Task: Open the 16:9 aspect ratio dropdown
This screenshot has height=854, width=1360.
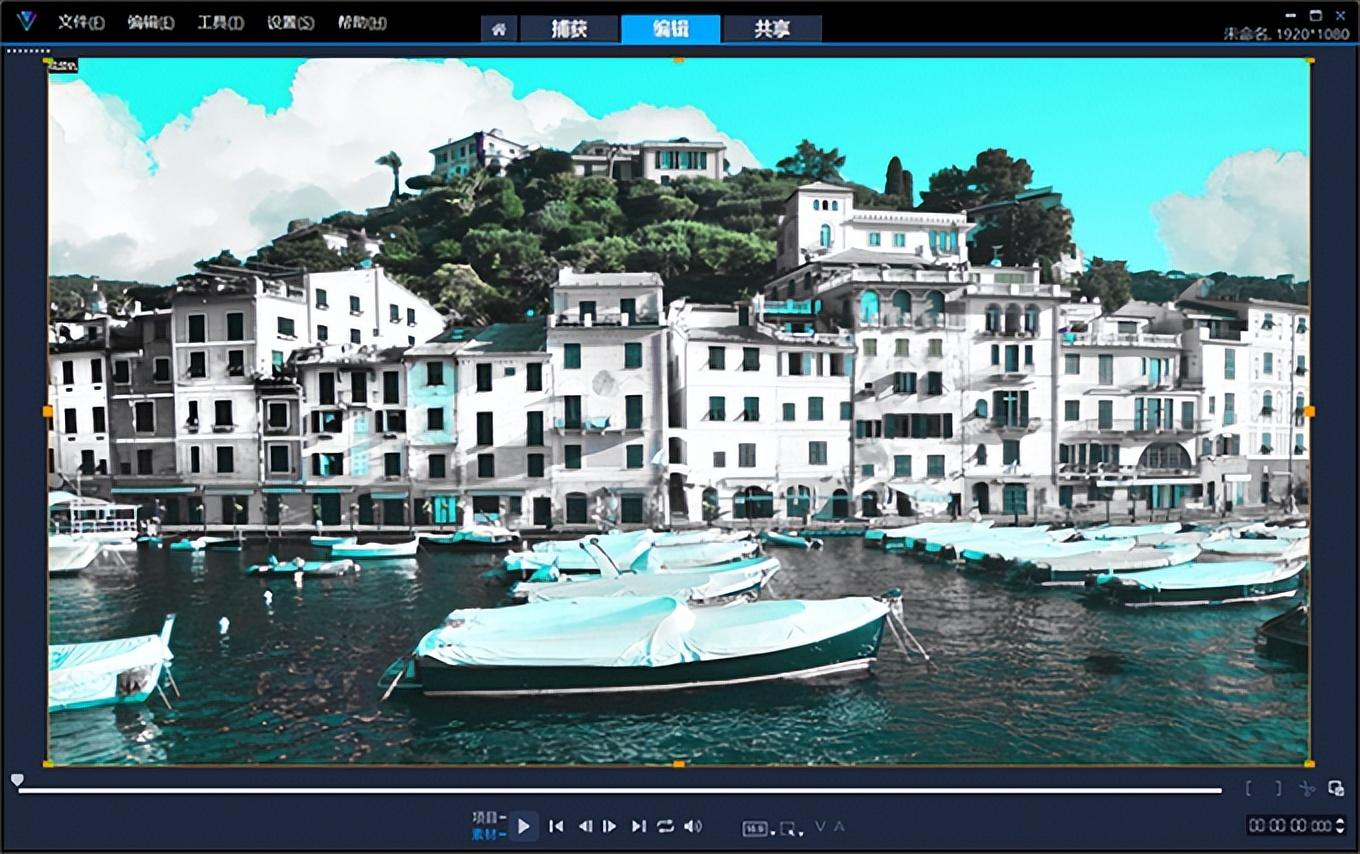Action: (x=756, y=828)
